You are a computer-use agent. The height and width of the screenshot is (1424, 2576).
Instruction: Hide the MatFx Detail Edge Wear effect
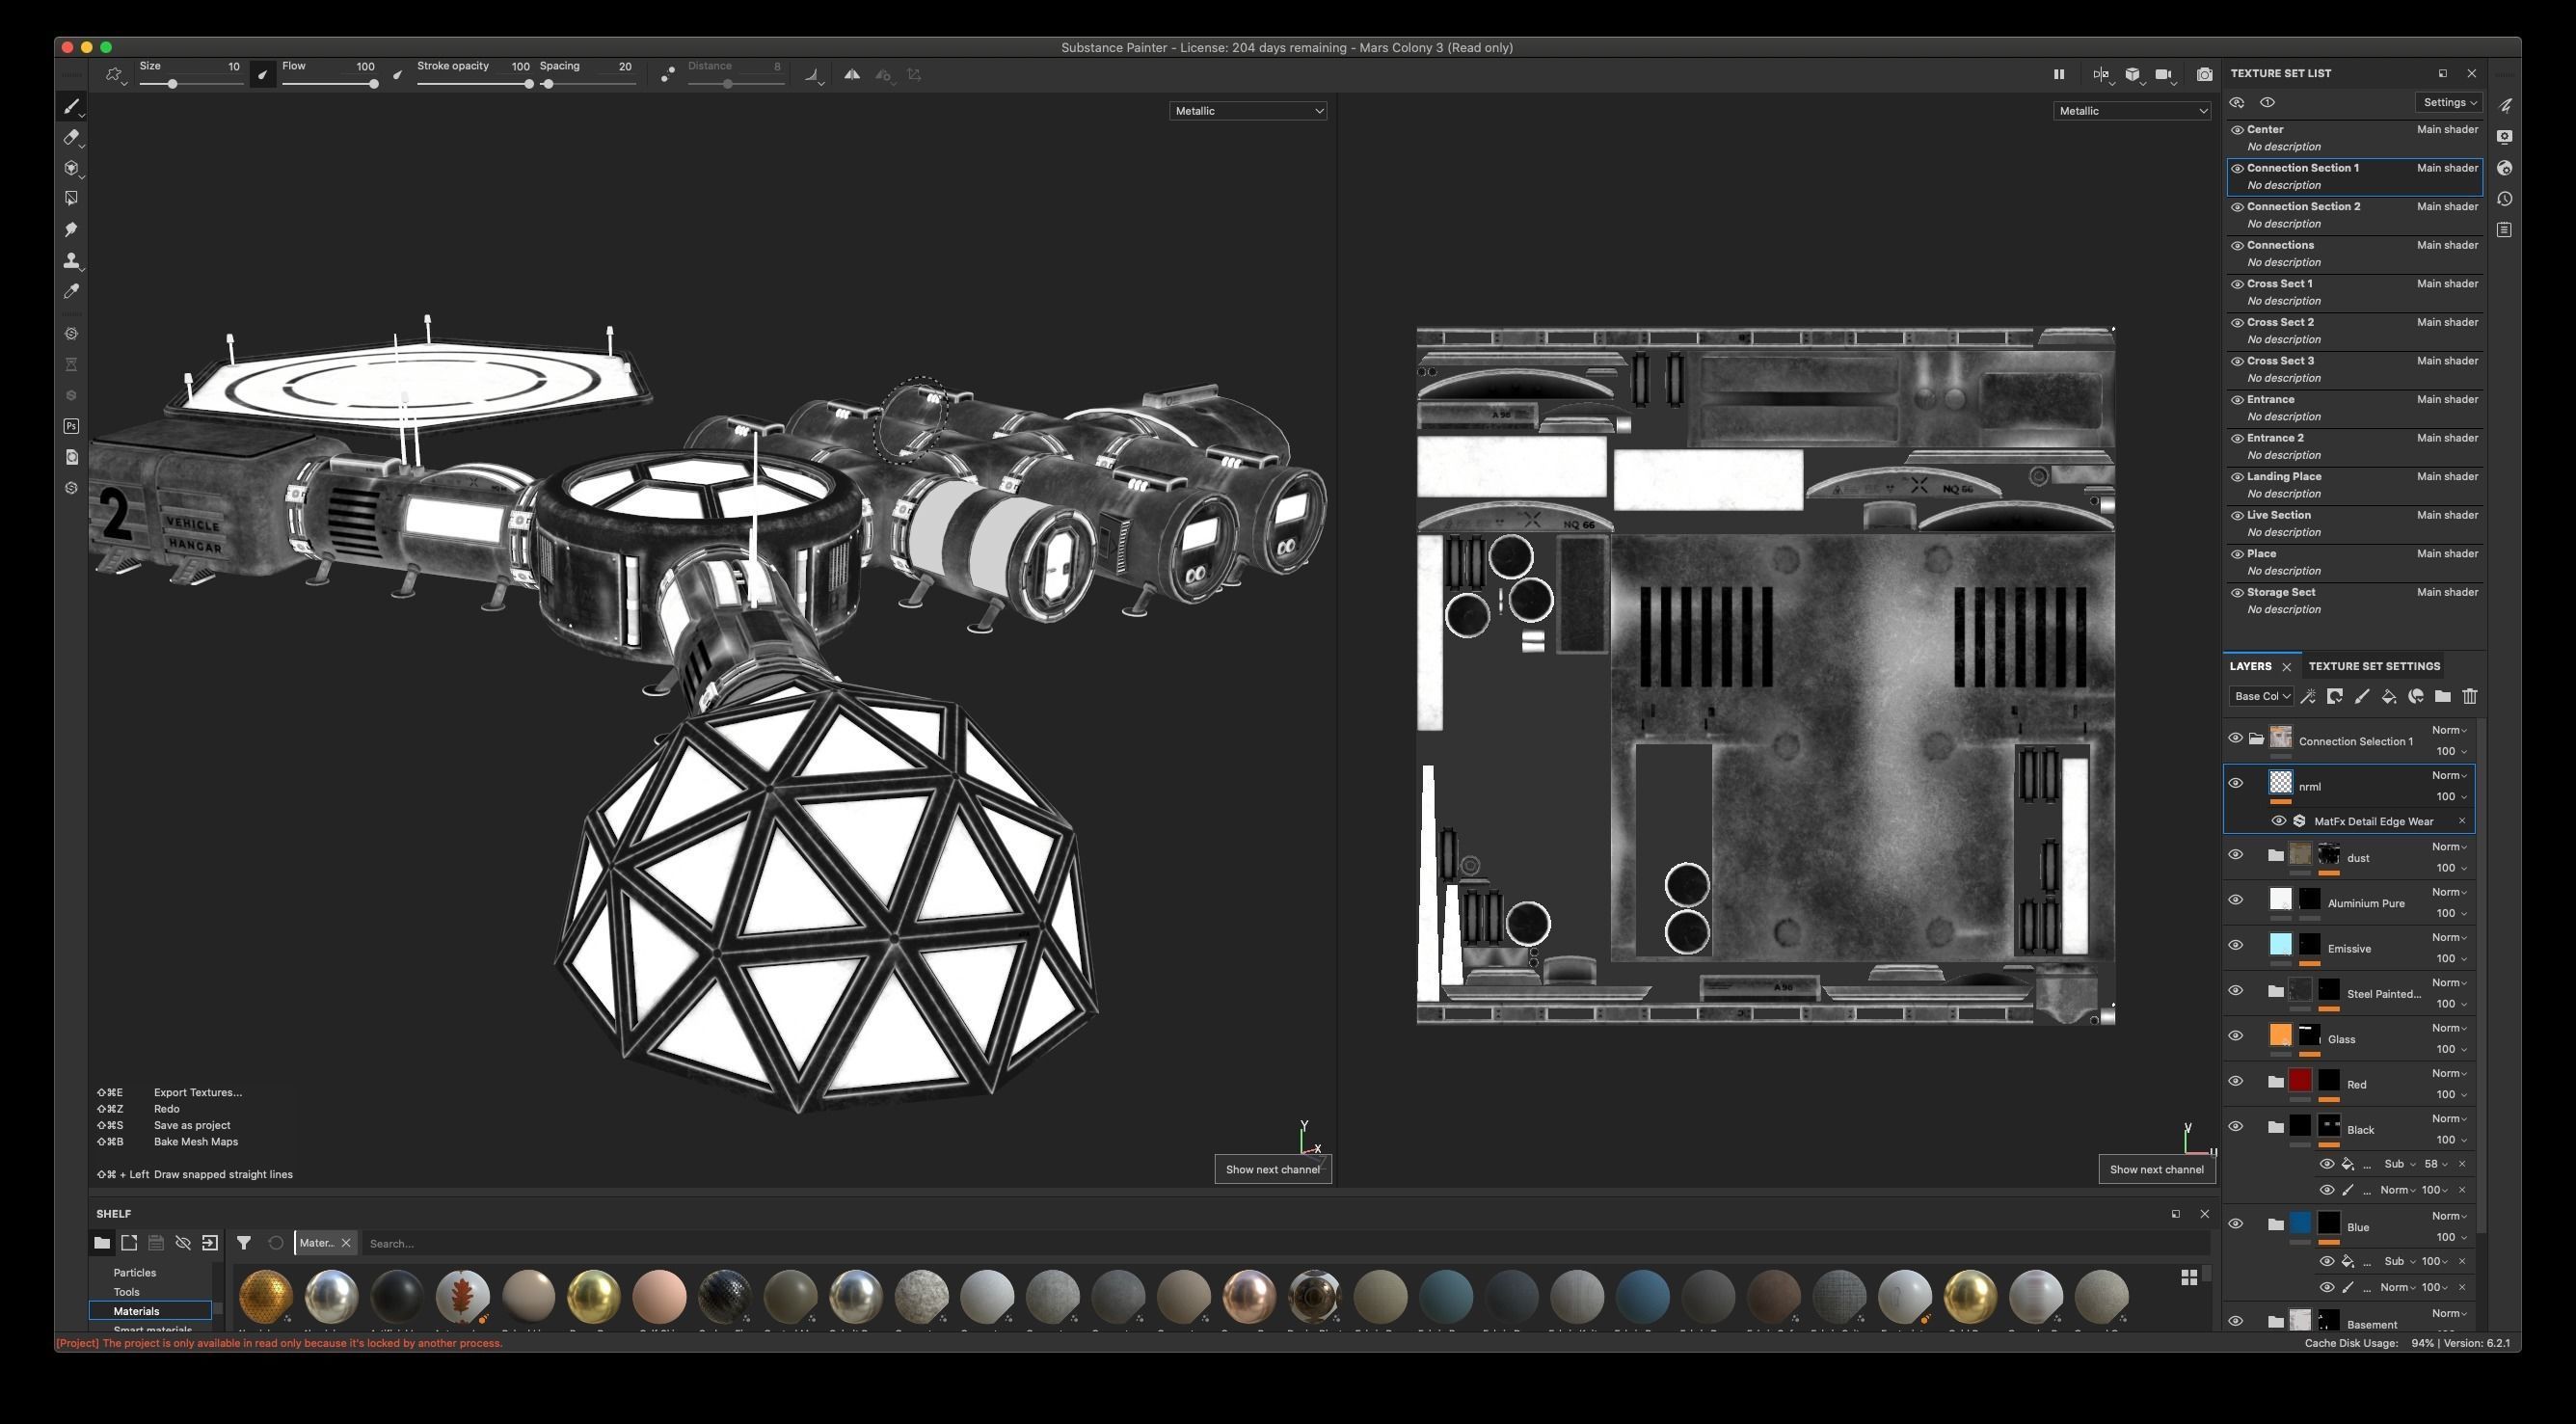tap(2278, 821)
